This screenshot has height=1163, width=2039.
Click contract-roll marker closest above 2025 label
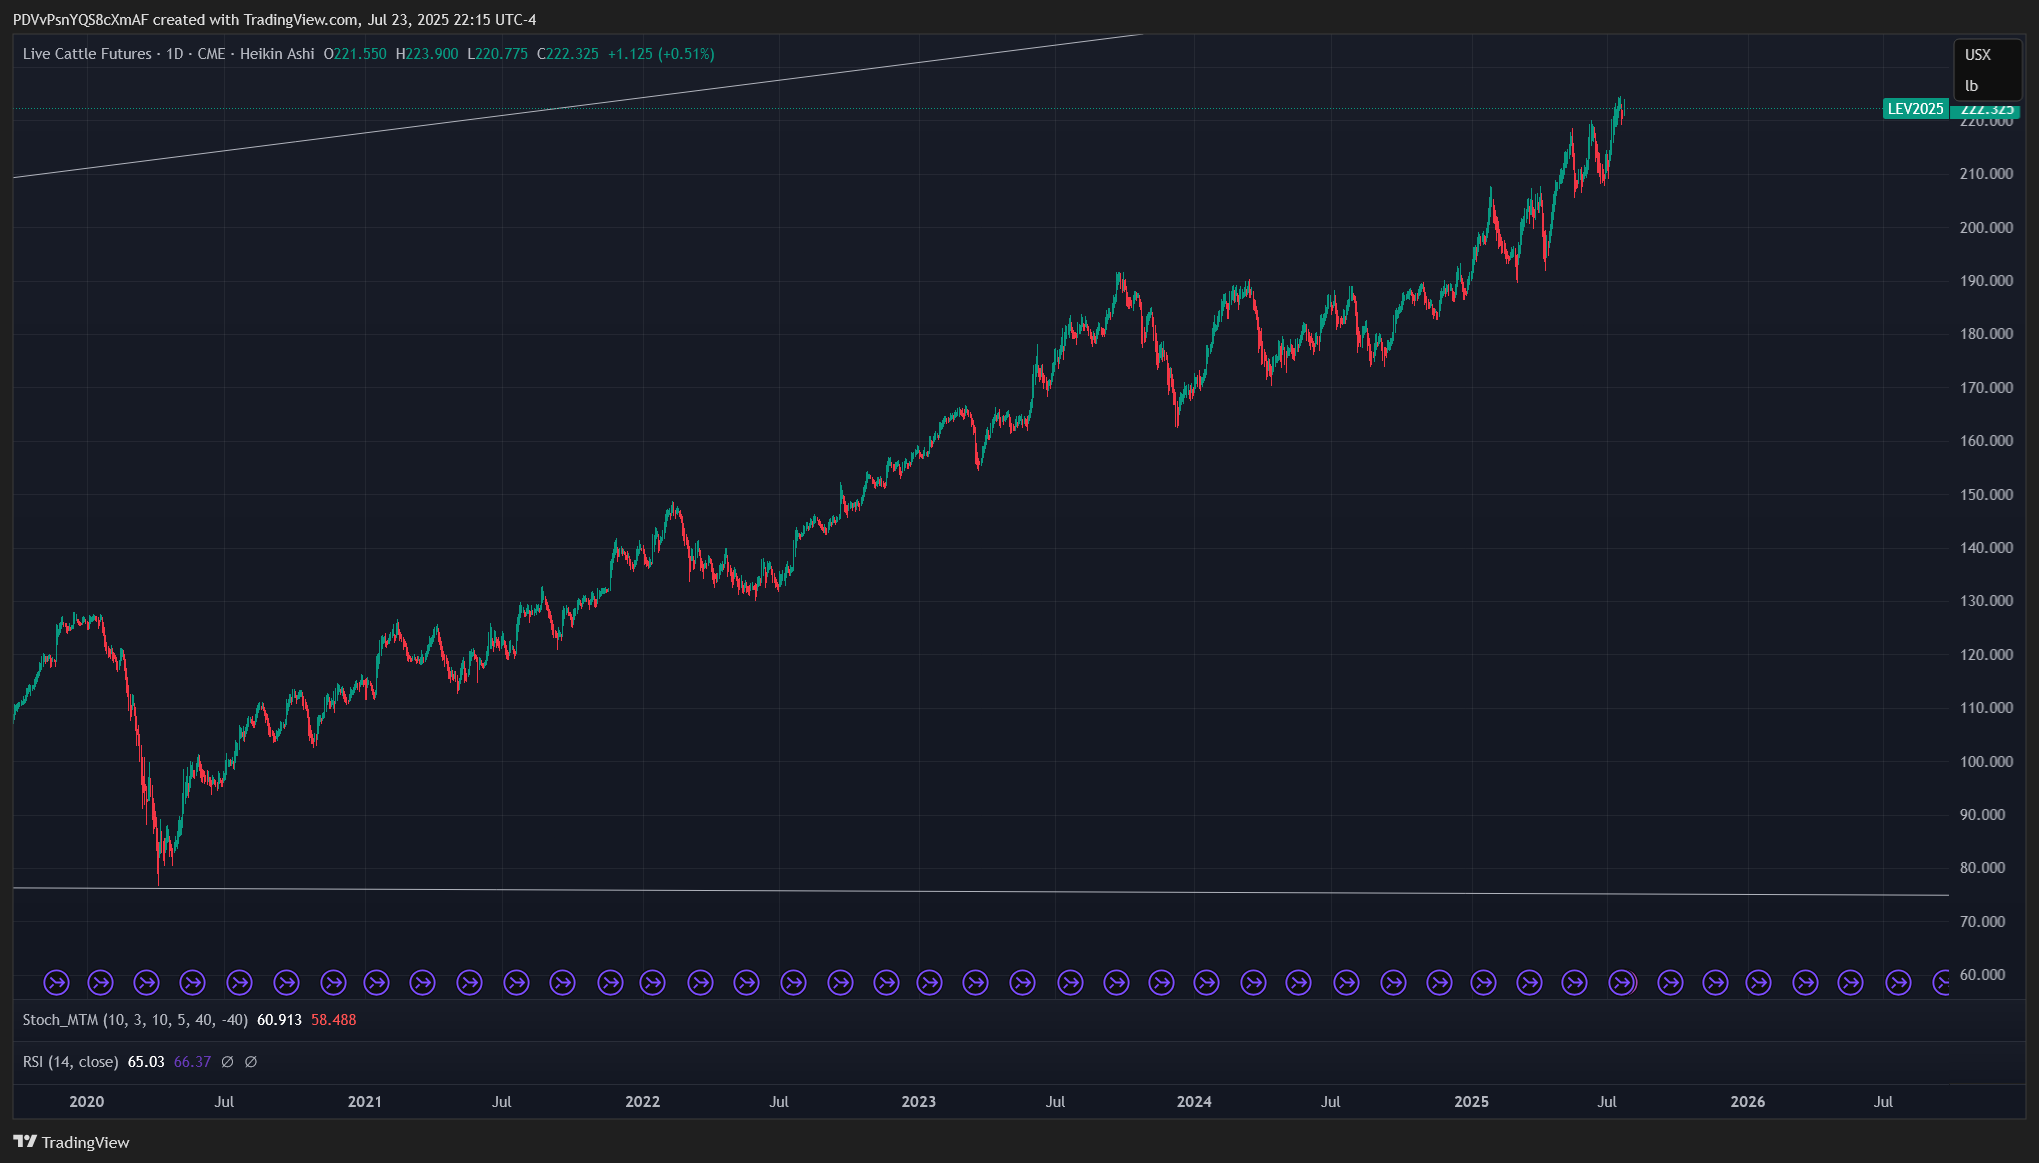(x=1482, y=983)
